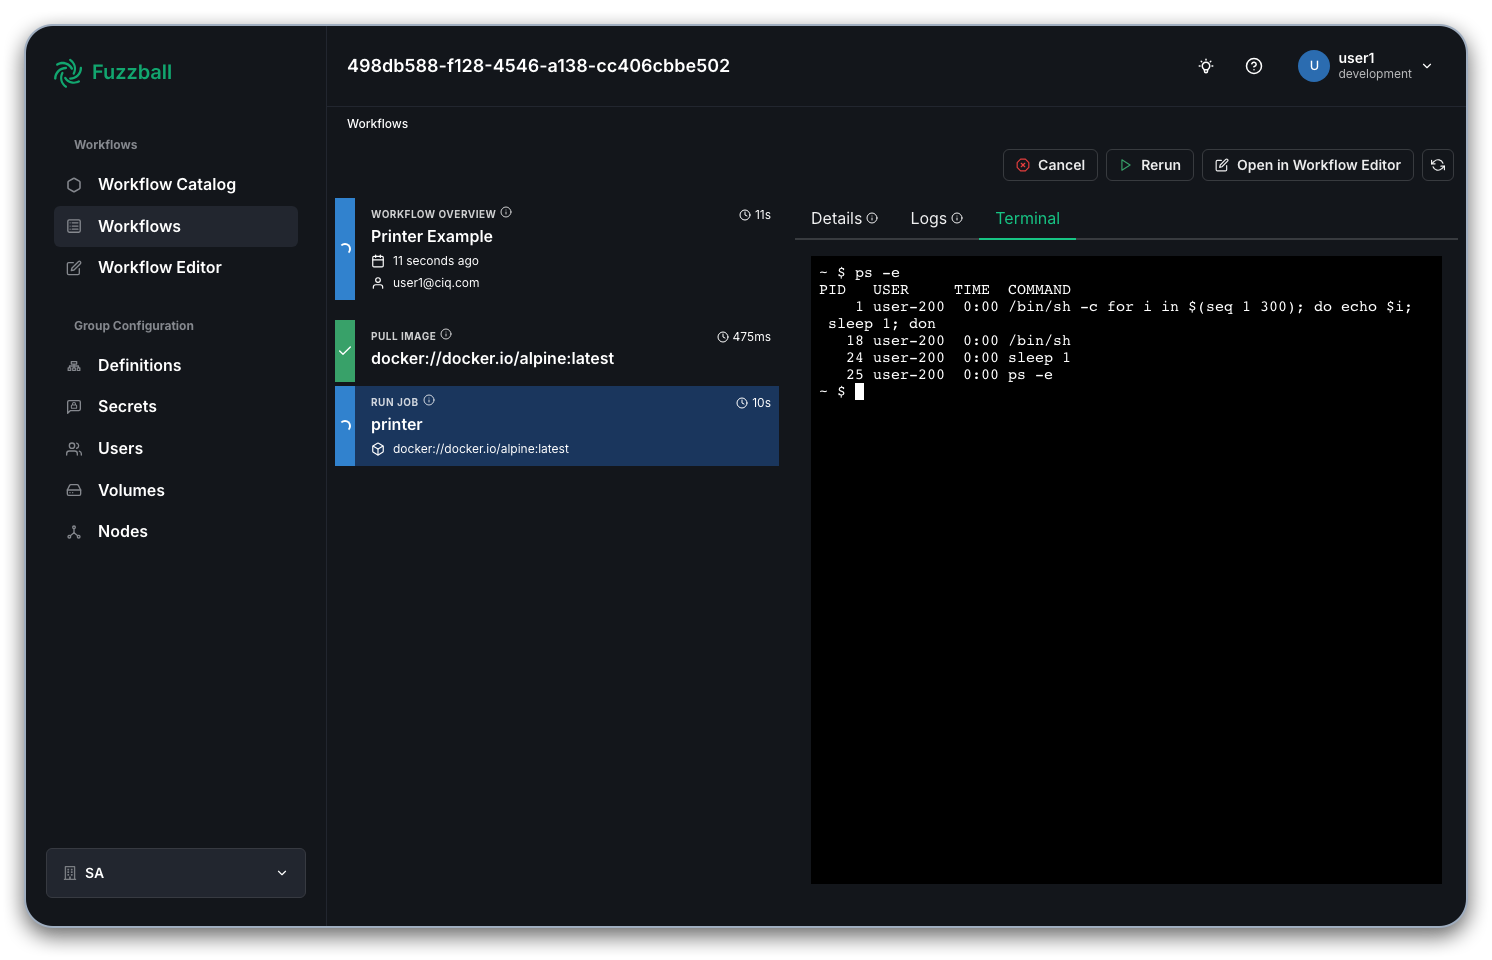Viewport: 1492px width, 960px height.
Task: Toggle the light/dark theme bulb icon
Action: coord(1206,66)
